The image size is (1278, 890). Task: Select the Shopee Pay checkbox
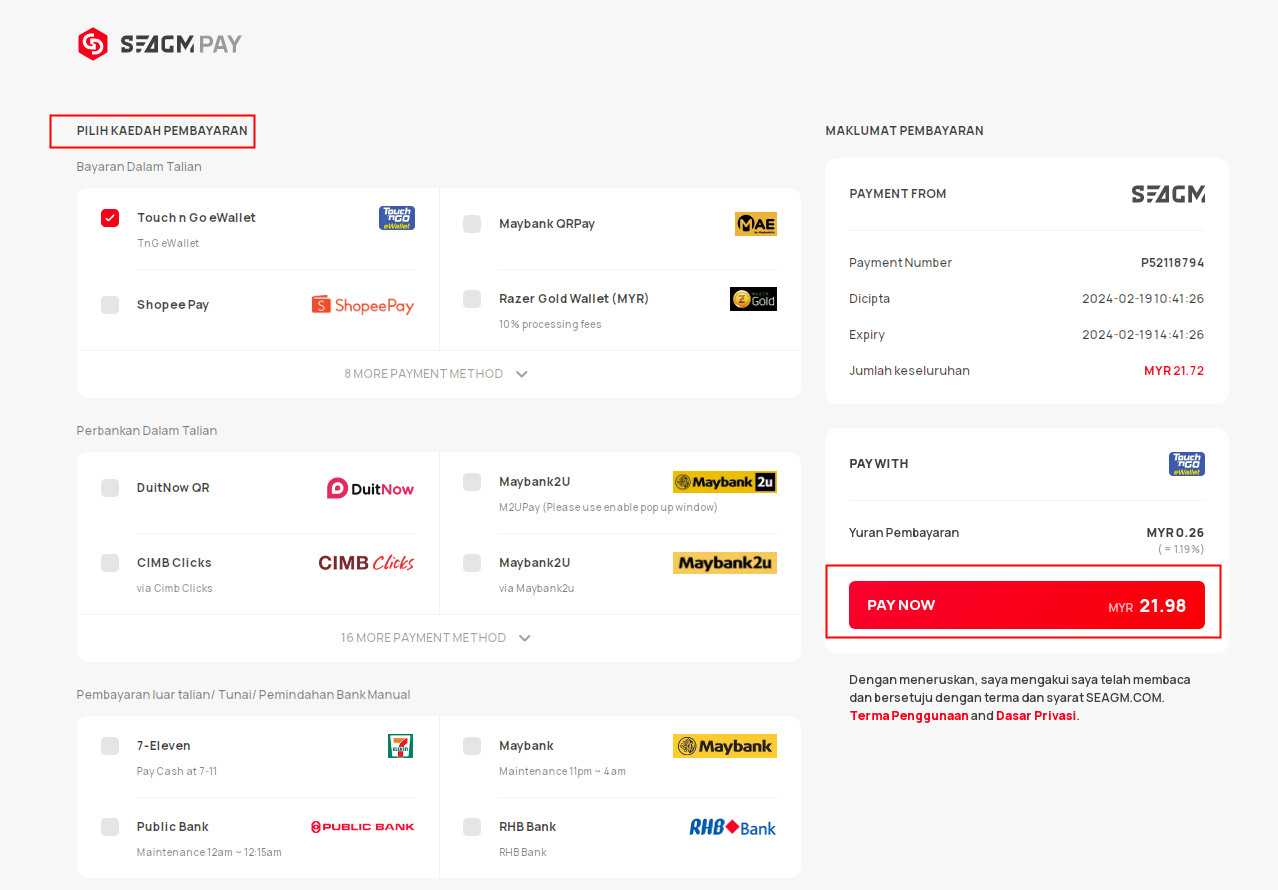(110, 305)
